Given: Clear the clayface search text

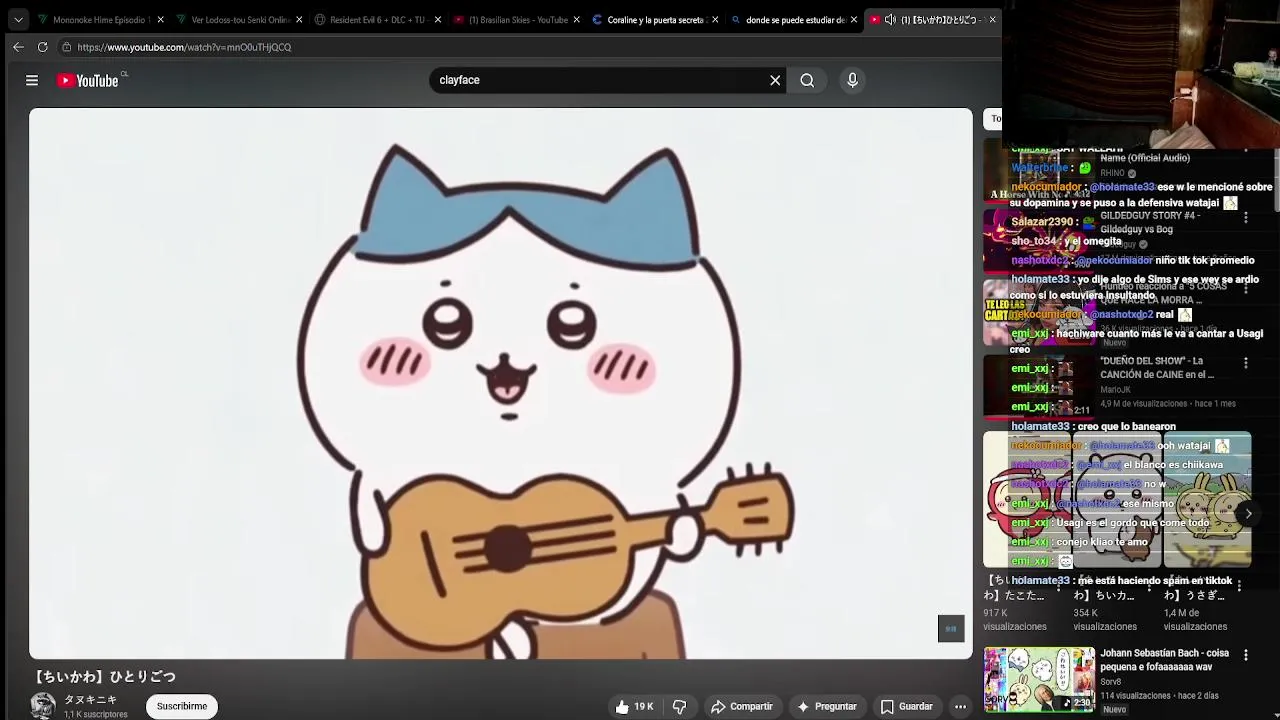Looking at the screenshot, I should point(775,80).
